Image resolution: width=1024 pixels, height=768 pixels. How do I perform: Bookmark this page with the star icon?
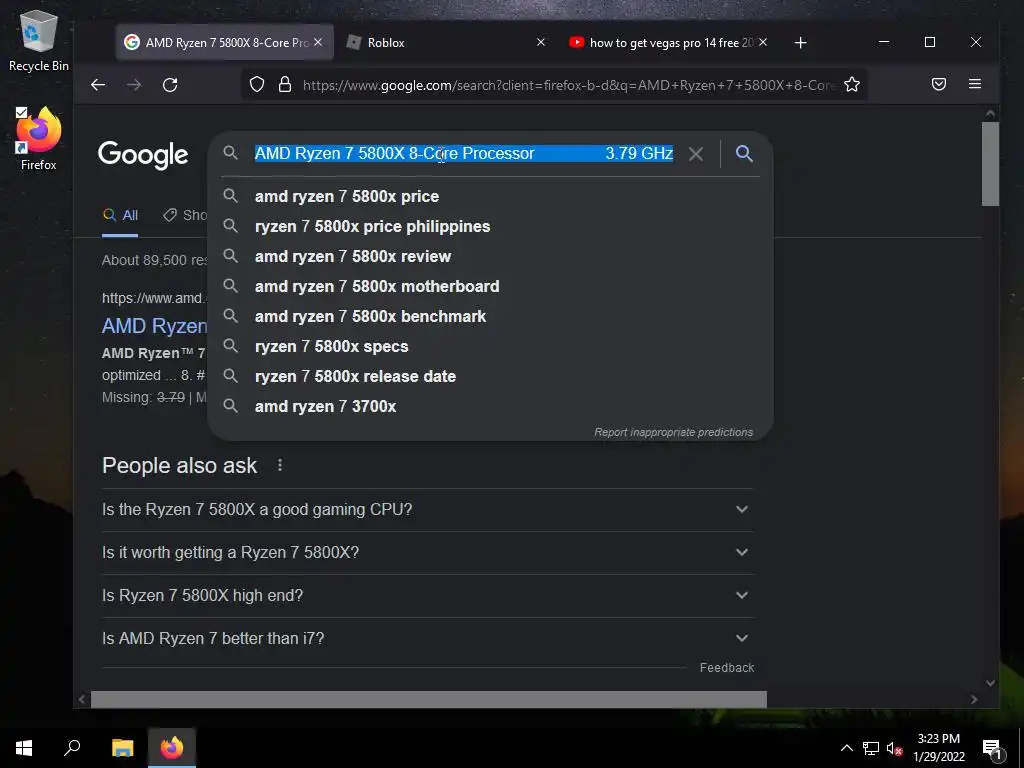point(852,84)
